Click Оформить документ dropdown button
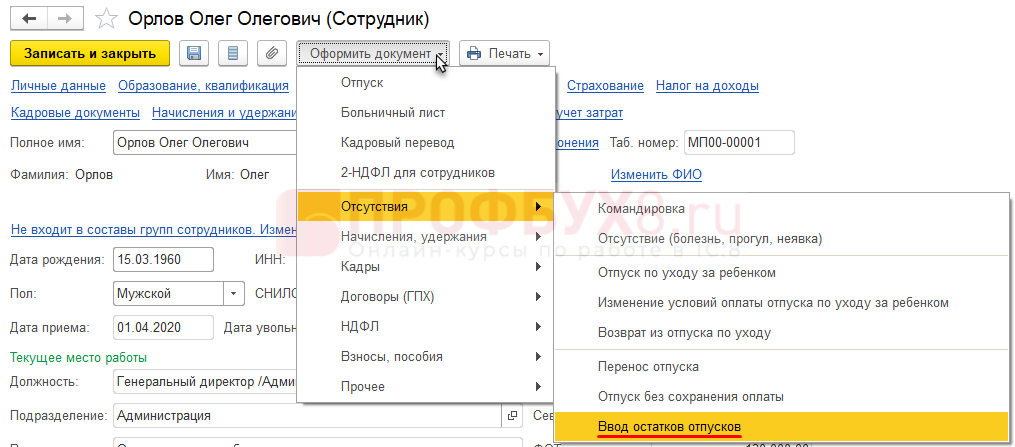 (373, 53)
